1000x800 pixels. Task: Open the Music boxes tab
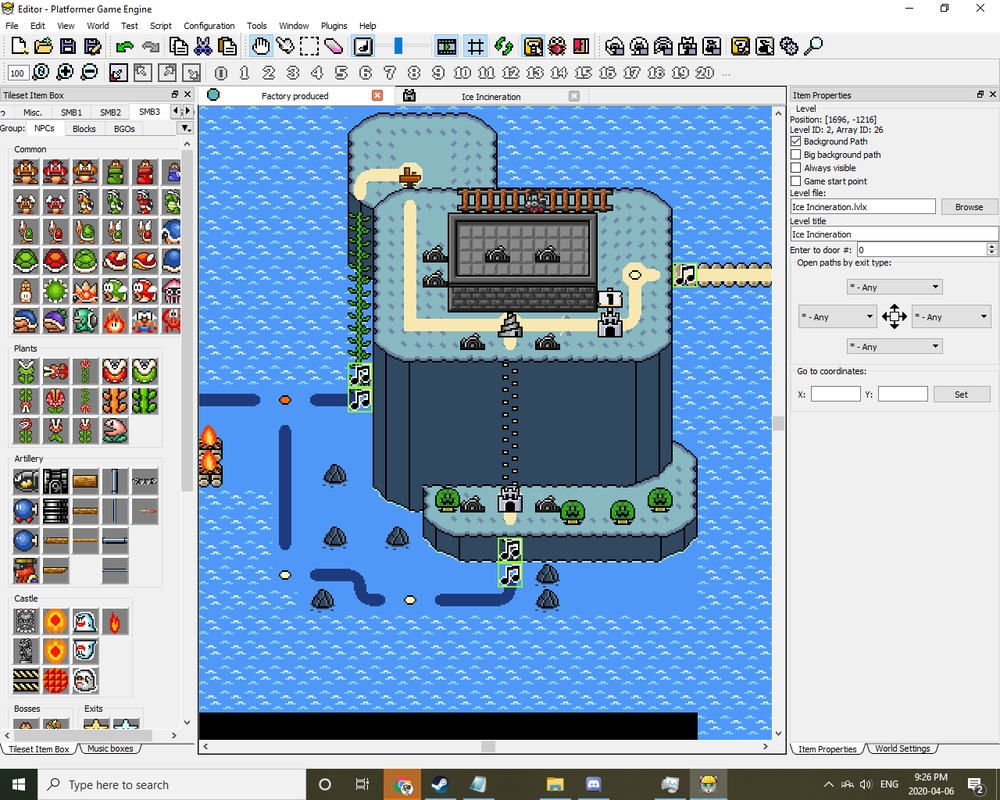(110, 748)
